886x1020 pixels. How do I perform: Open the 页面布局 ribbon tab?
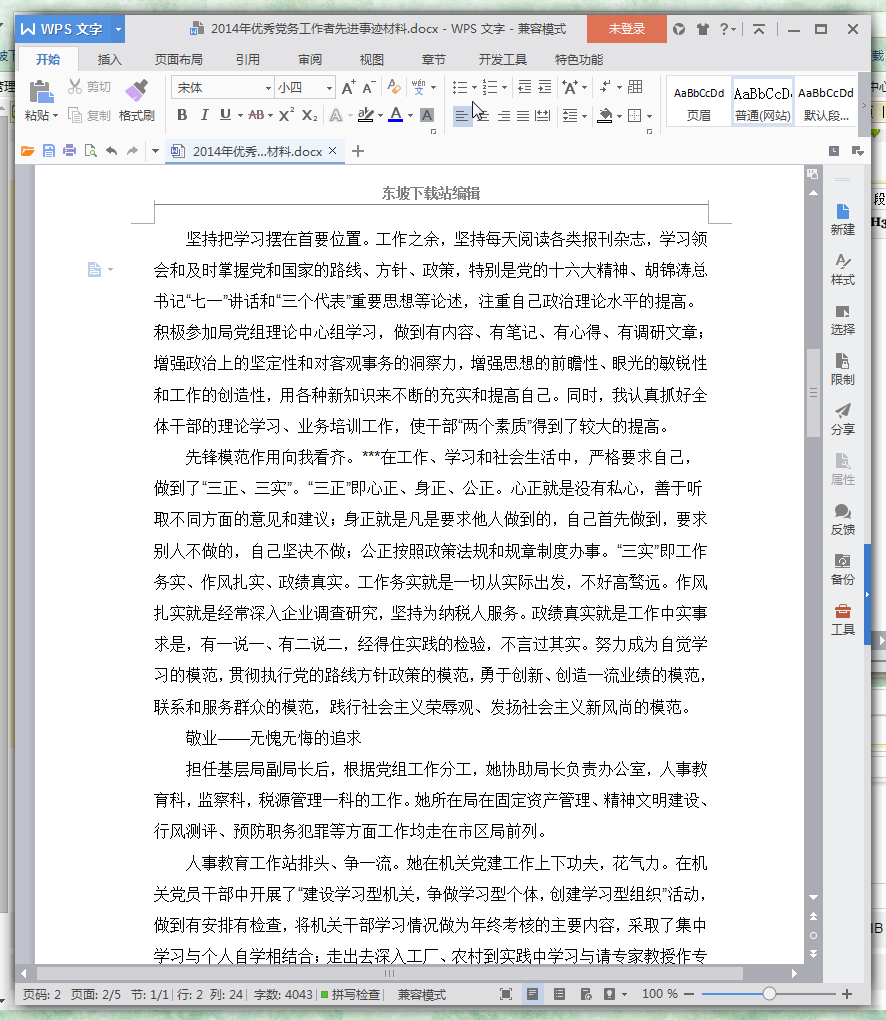[x=179, y=59]
